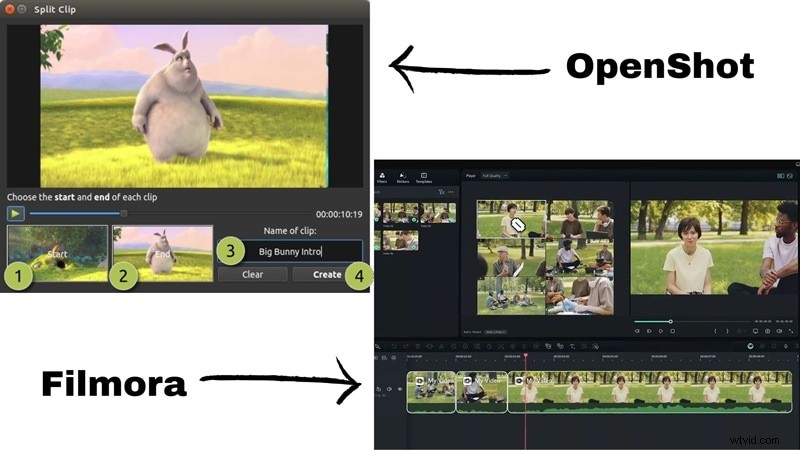
Task: Click the Filmora player play icon
Action: pyautogui.click(x=661, y=331)
